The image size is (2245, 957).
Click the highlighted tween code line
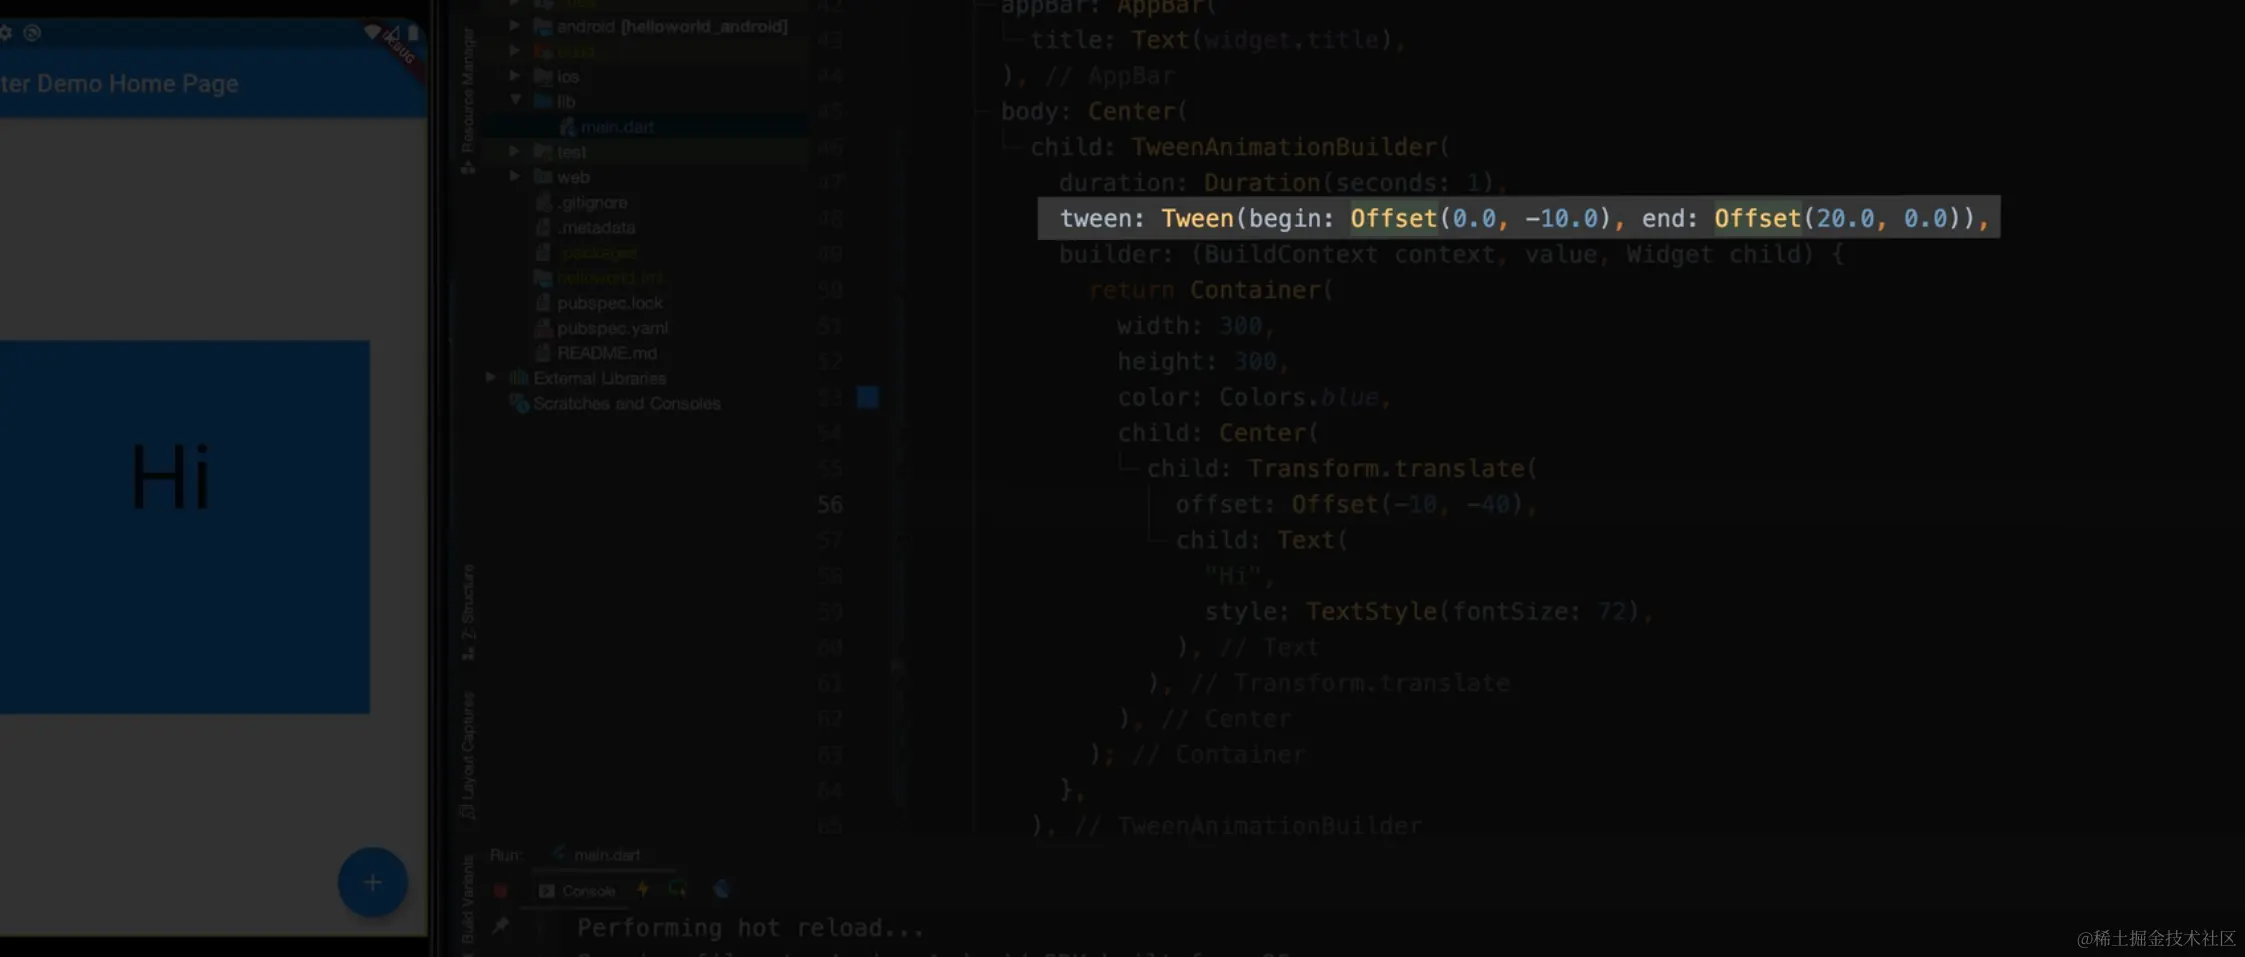pyautogui.click(x=1519, y=218)
